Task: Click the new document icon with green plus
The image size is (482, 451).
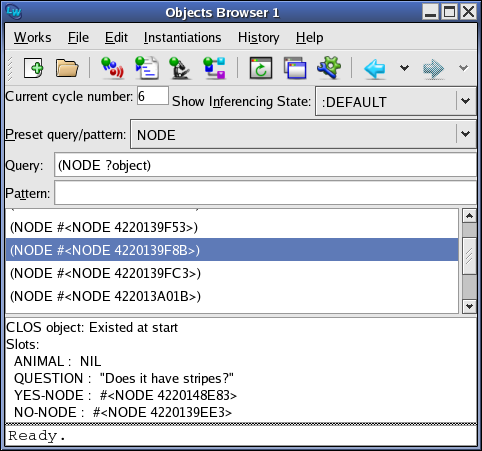Action: pyautogui.click(x=33, y=68)
